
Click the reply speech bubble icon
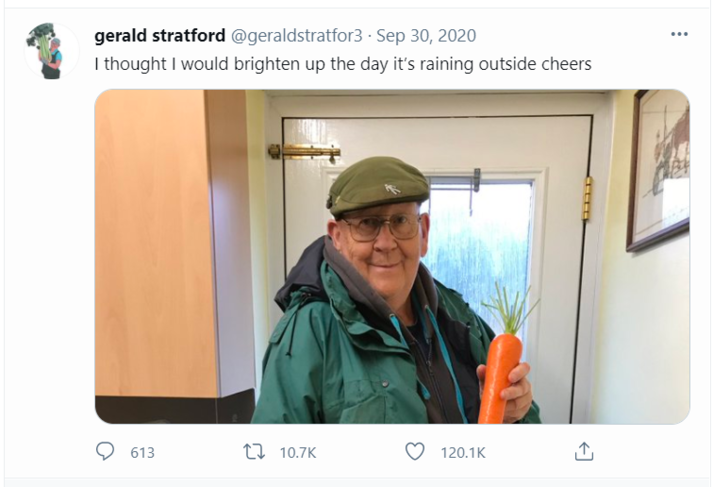click(105, 452)
